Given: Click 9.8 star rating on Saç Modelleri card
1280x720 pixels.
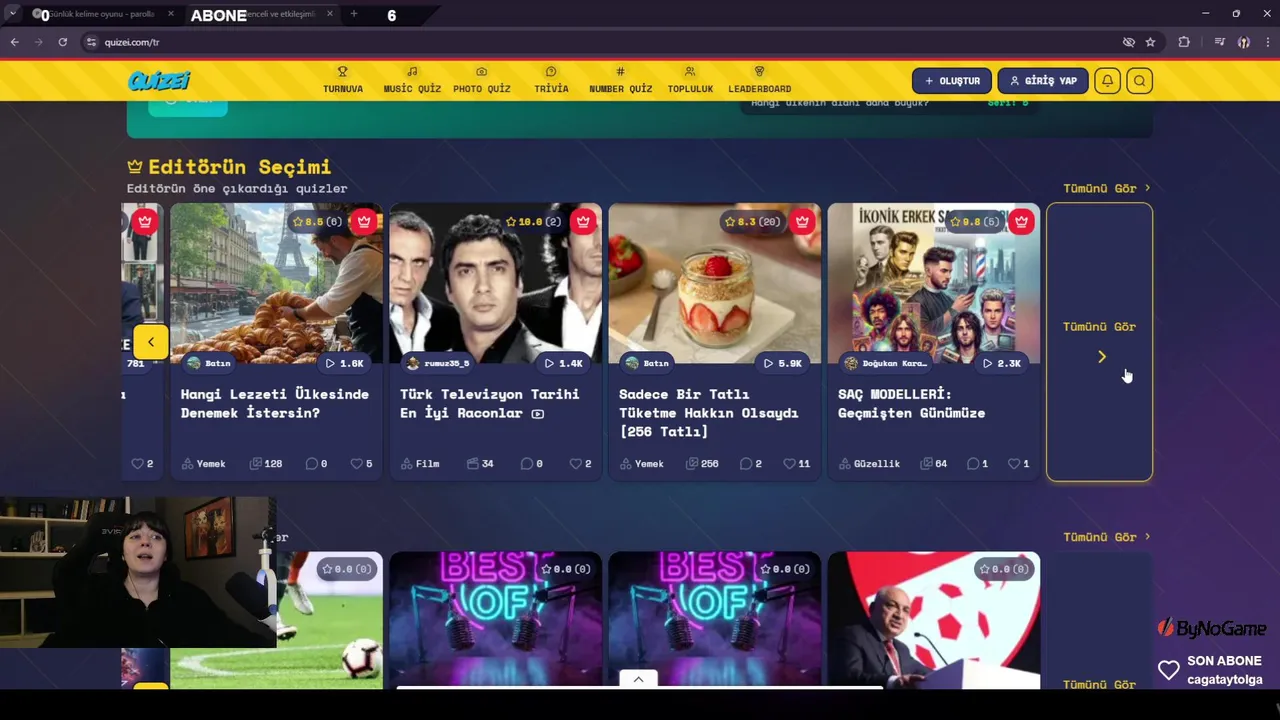Looking at the screenshot, I should [974, 221].
